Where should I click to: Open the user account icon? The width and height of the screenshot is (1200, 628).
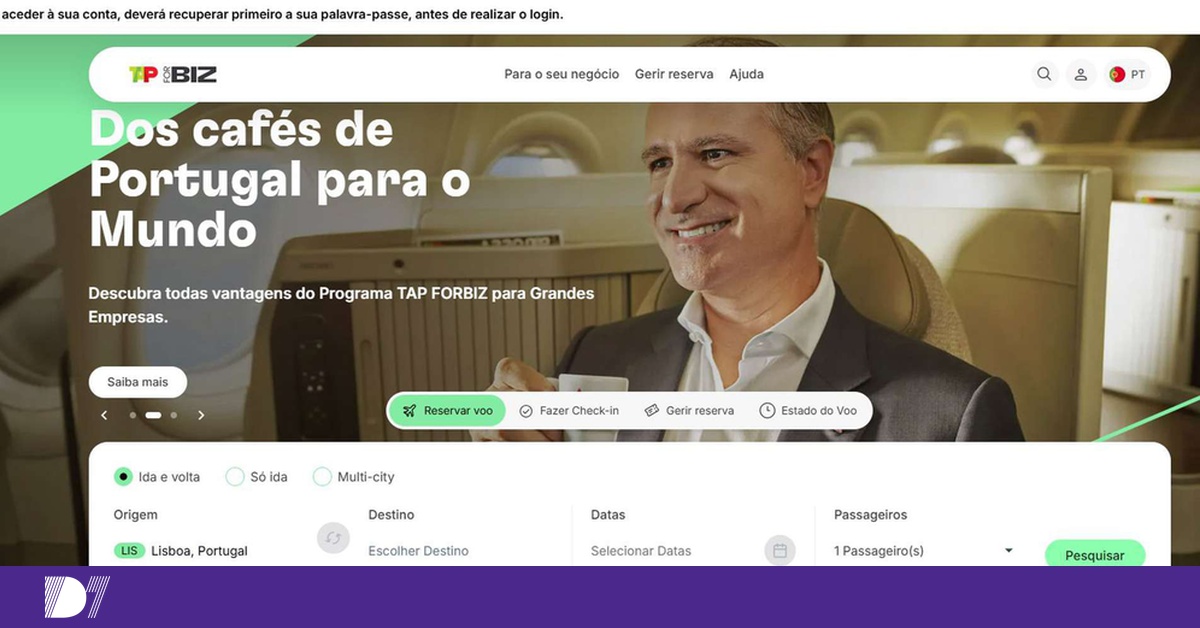coord(1081,74)
